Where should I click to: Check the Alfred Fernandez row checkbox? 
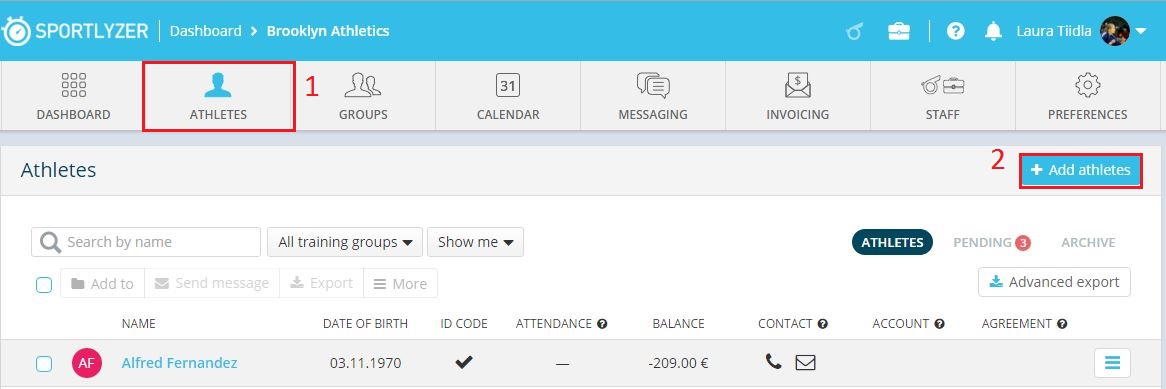coord(44,364)
